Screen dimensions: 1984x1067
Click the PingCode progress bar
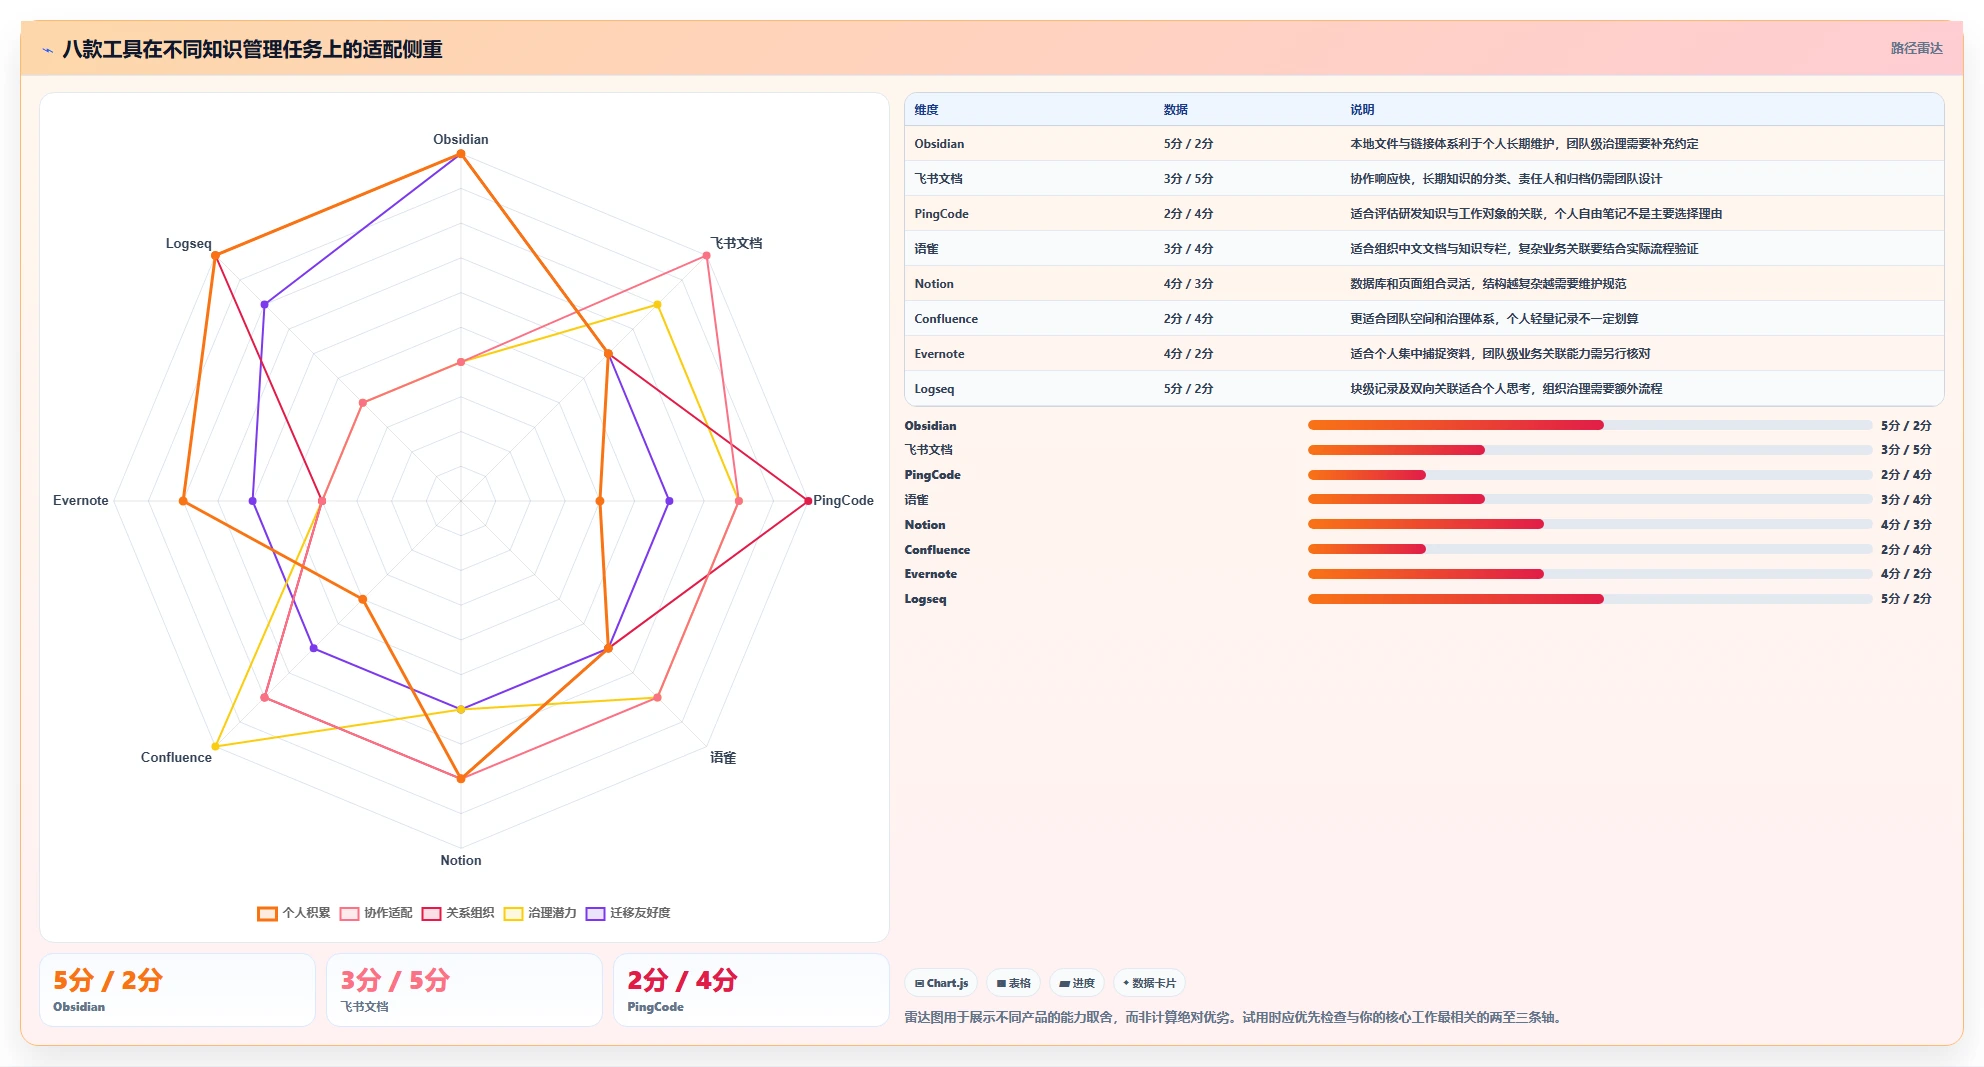(x=1590, y=475)
